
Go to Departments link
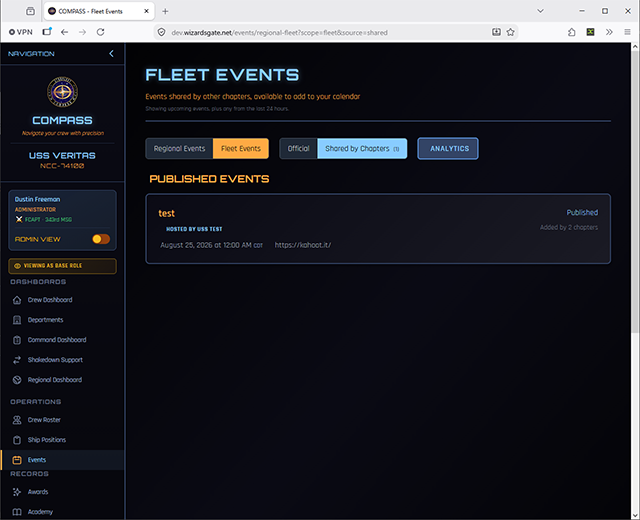click(45, 320)
